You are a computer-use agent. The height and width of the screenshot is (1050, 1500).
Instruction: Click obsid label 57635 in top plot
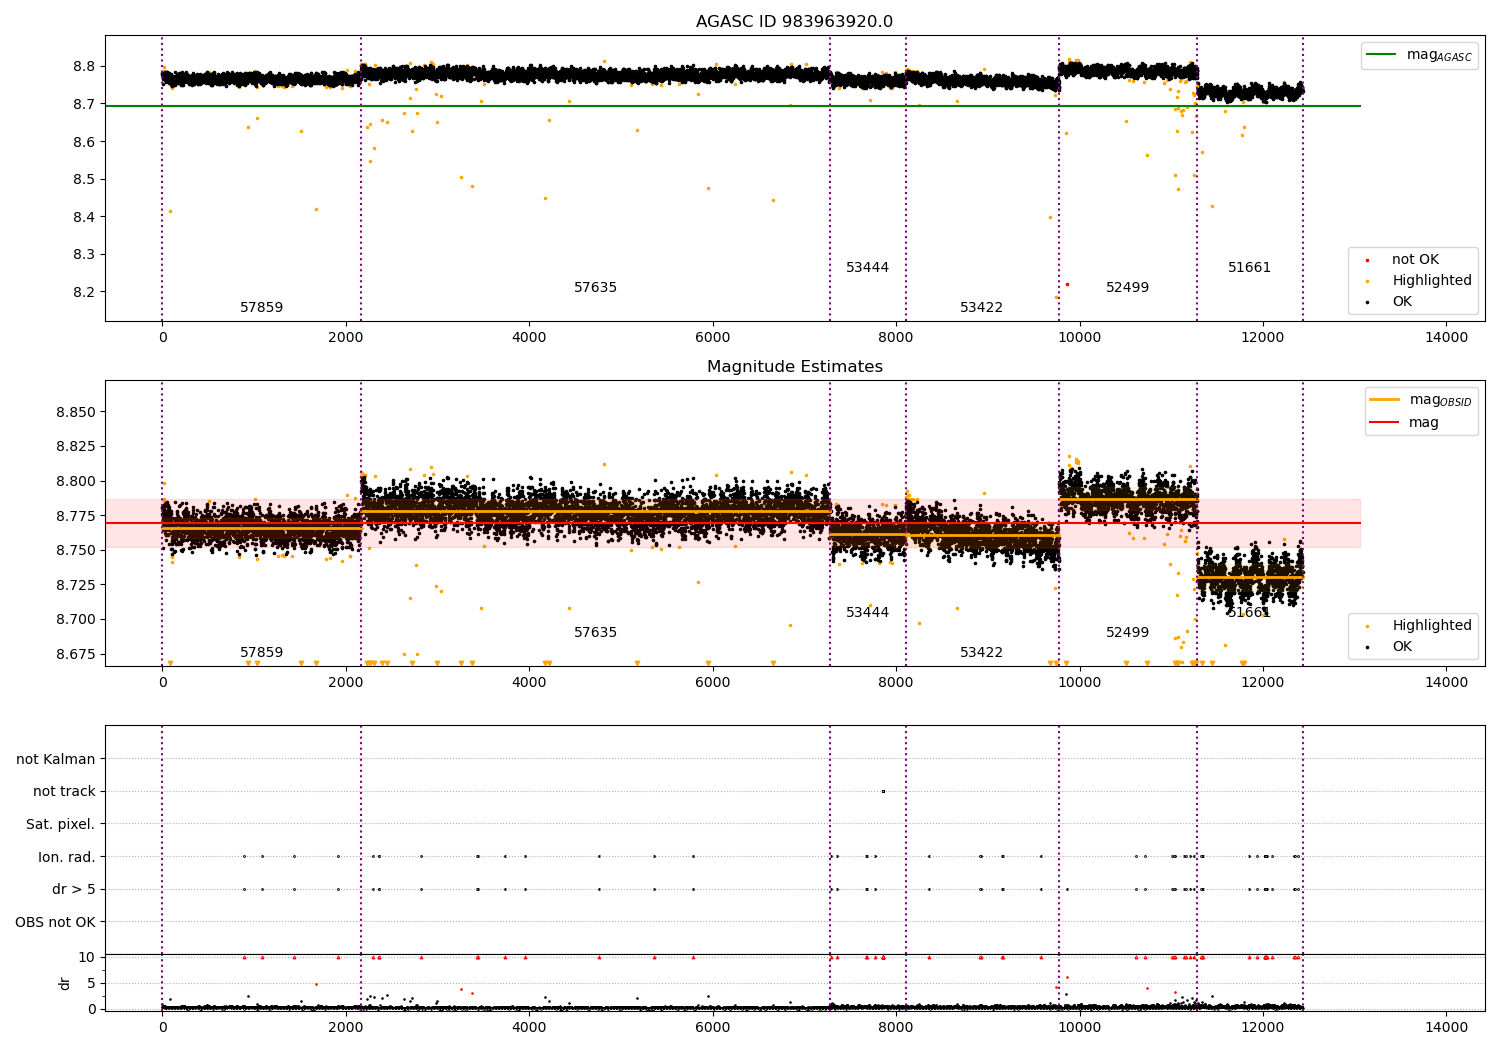595,288
